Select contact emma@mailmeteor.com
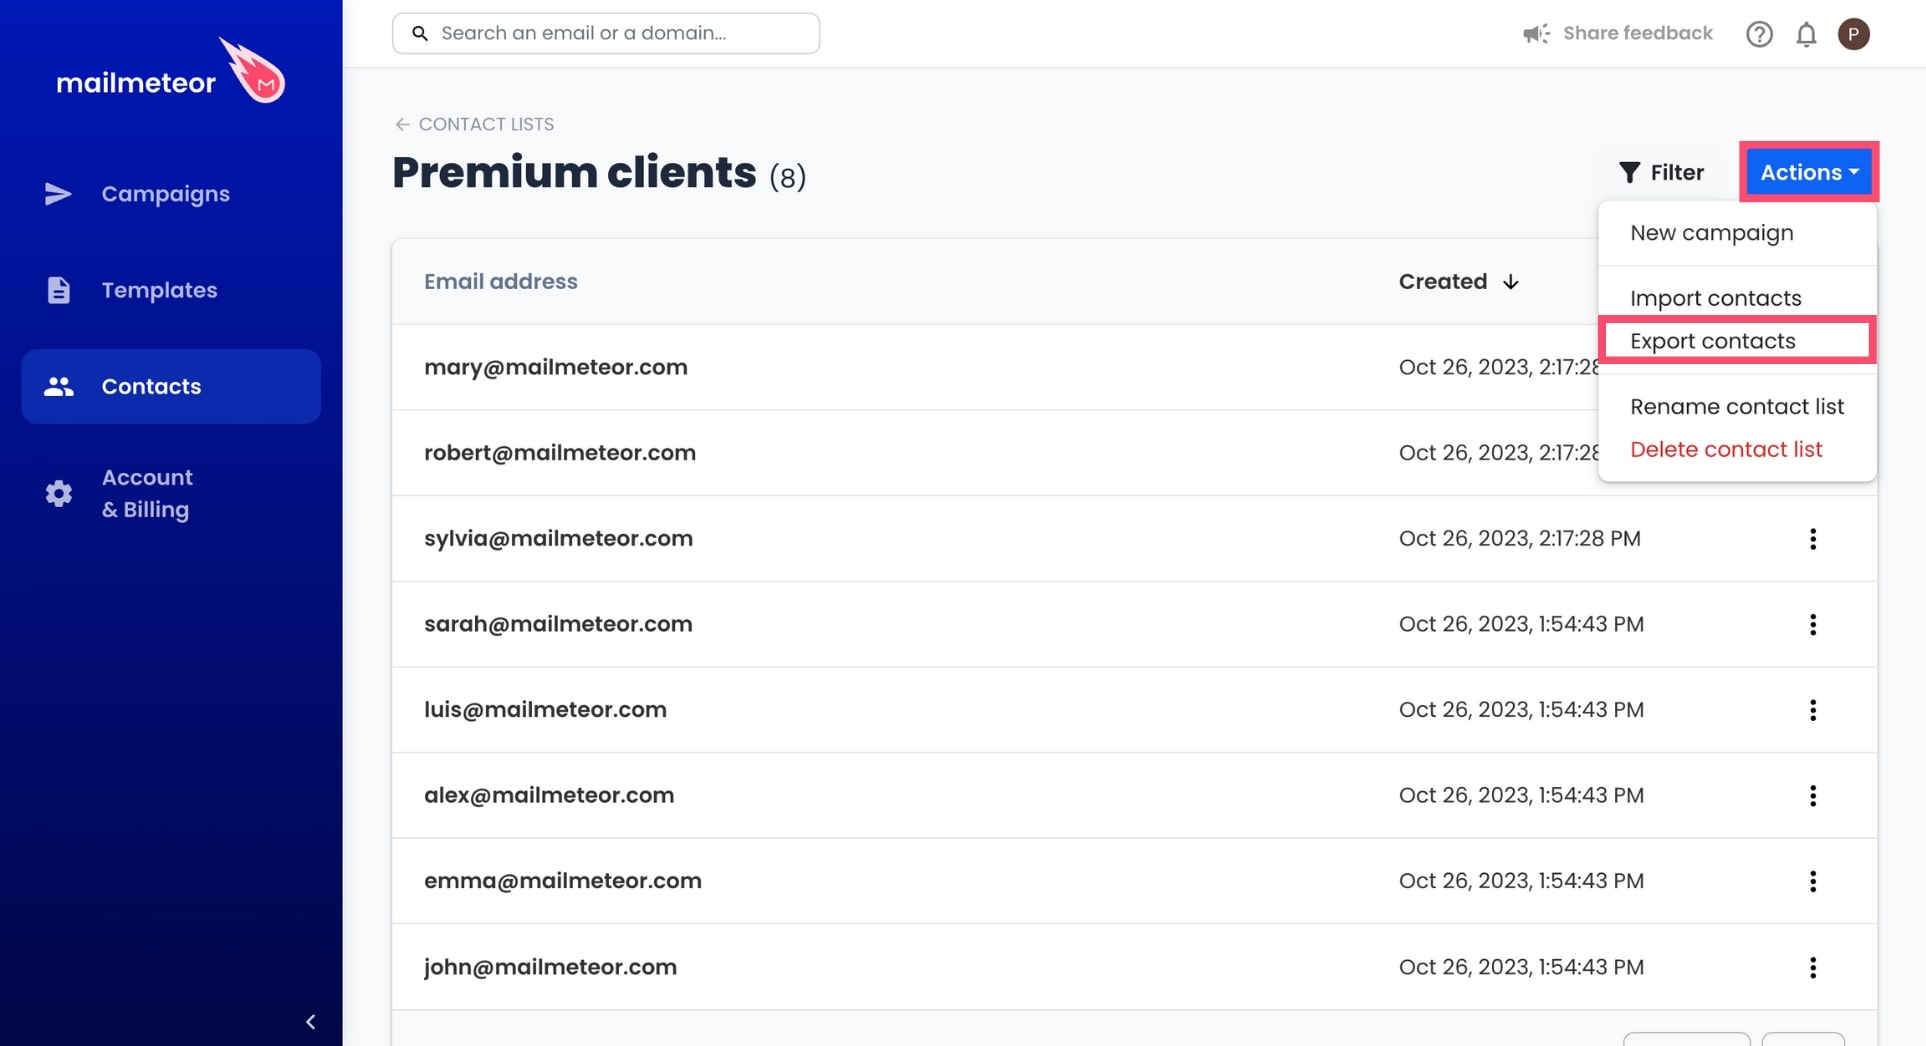The height and width of the screenshot is (1046, 1926). click(x=563, y=881)
